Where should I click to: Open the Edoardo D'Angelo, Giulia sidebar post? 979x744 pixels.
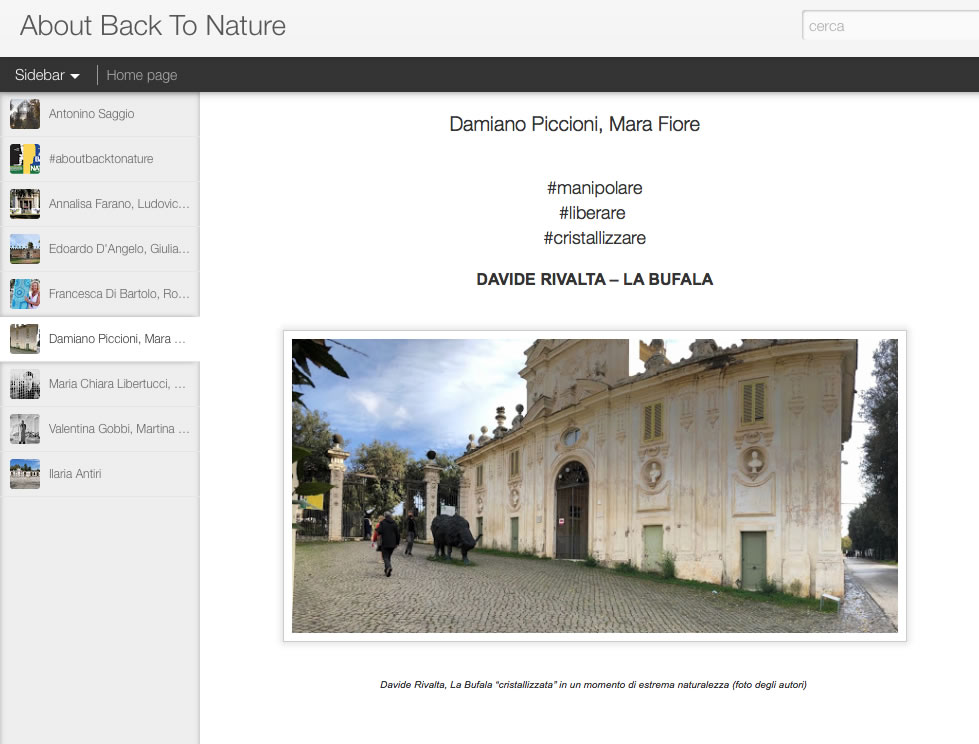pyautogui.click(x=118, y=249)
